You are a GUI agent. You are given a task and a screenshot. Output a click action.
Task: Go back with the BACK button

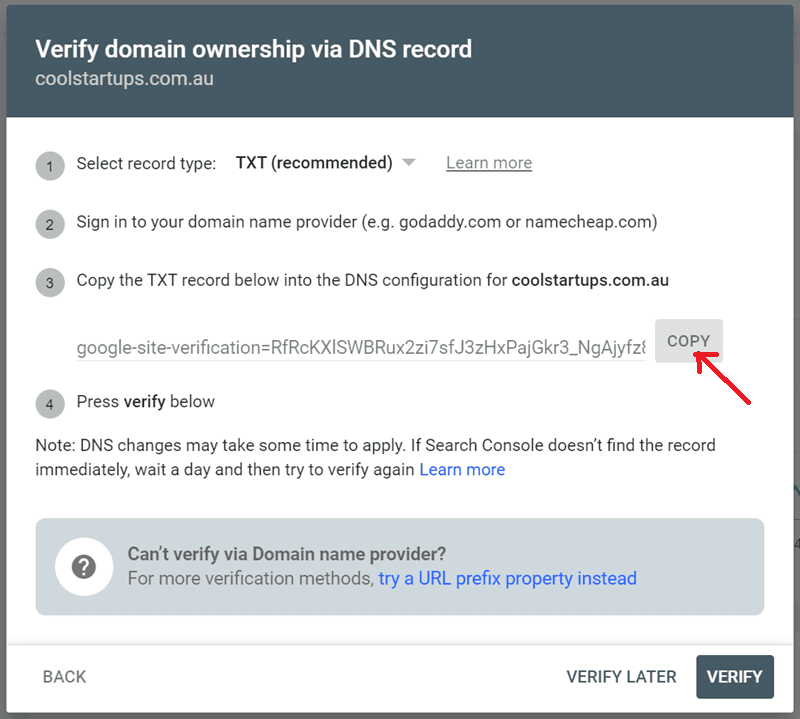[64, 677]
